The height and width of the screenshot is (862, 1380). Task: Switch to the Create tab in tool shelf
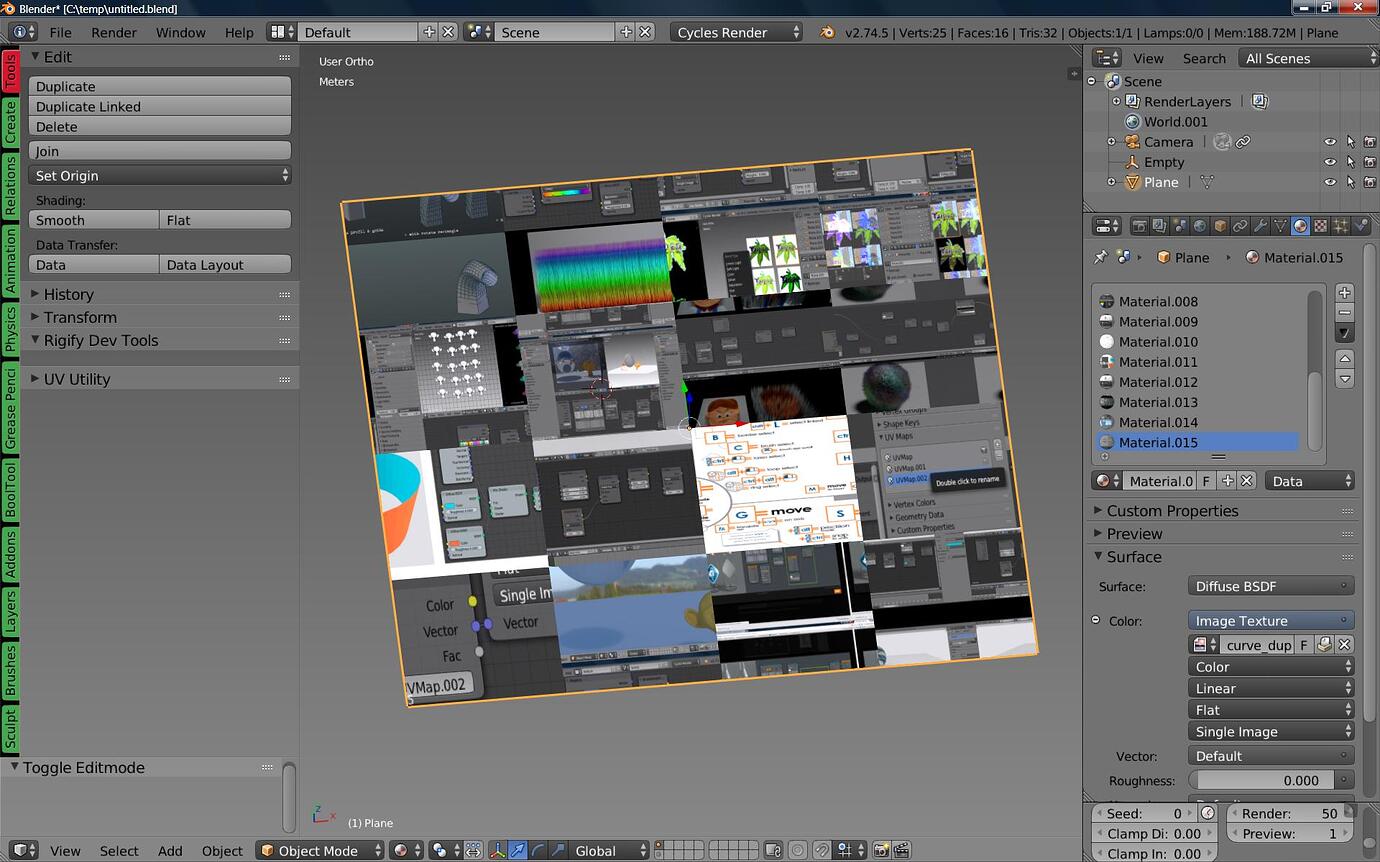pyautogui.click(x=11, y=122)
